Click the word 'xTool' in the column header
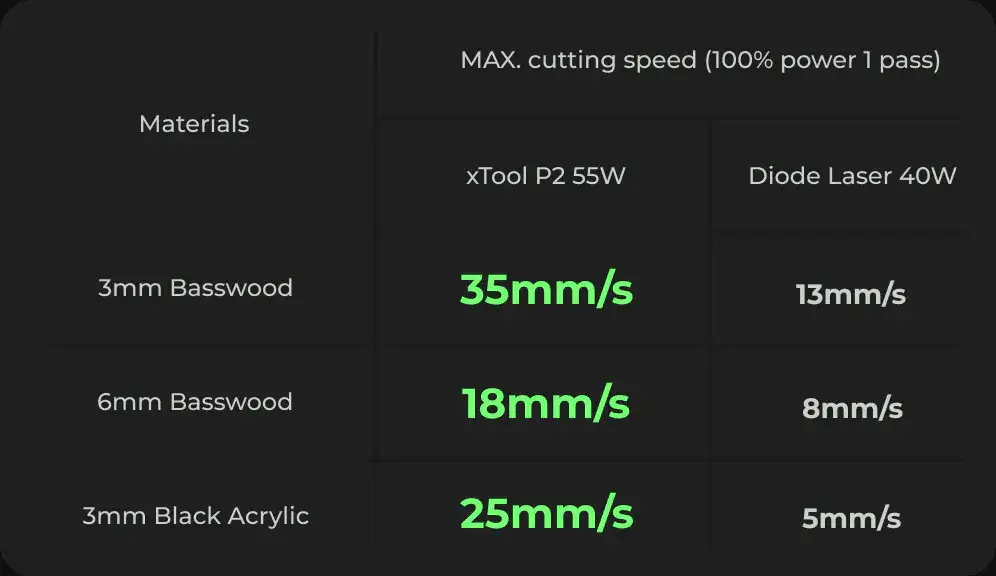996x576 pixels. (x=496, y=176)
